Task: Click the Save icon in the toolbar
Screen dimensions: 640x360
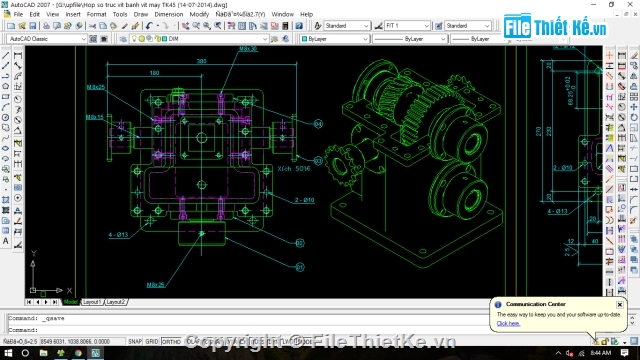Action: tap(33, 26)
